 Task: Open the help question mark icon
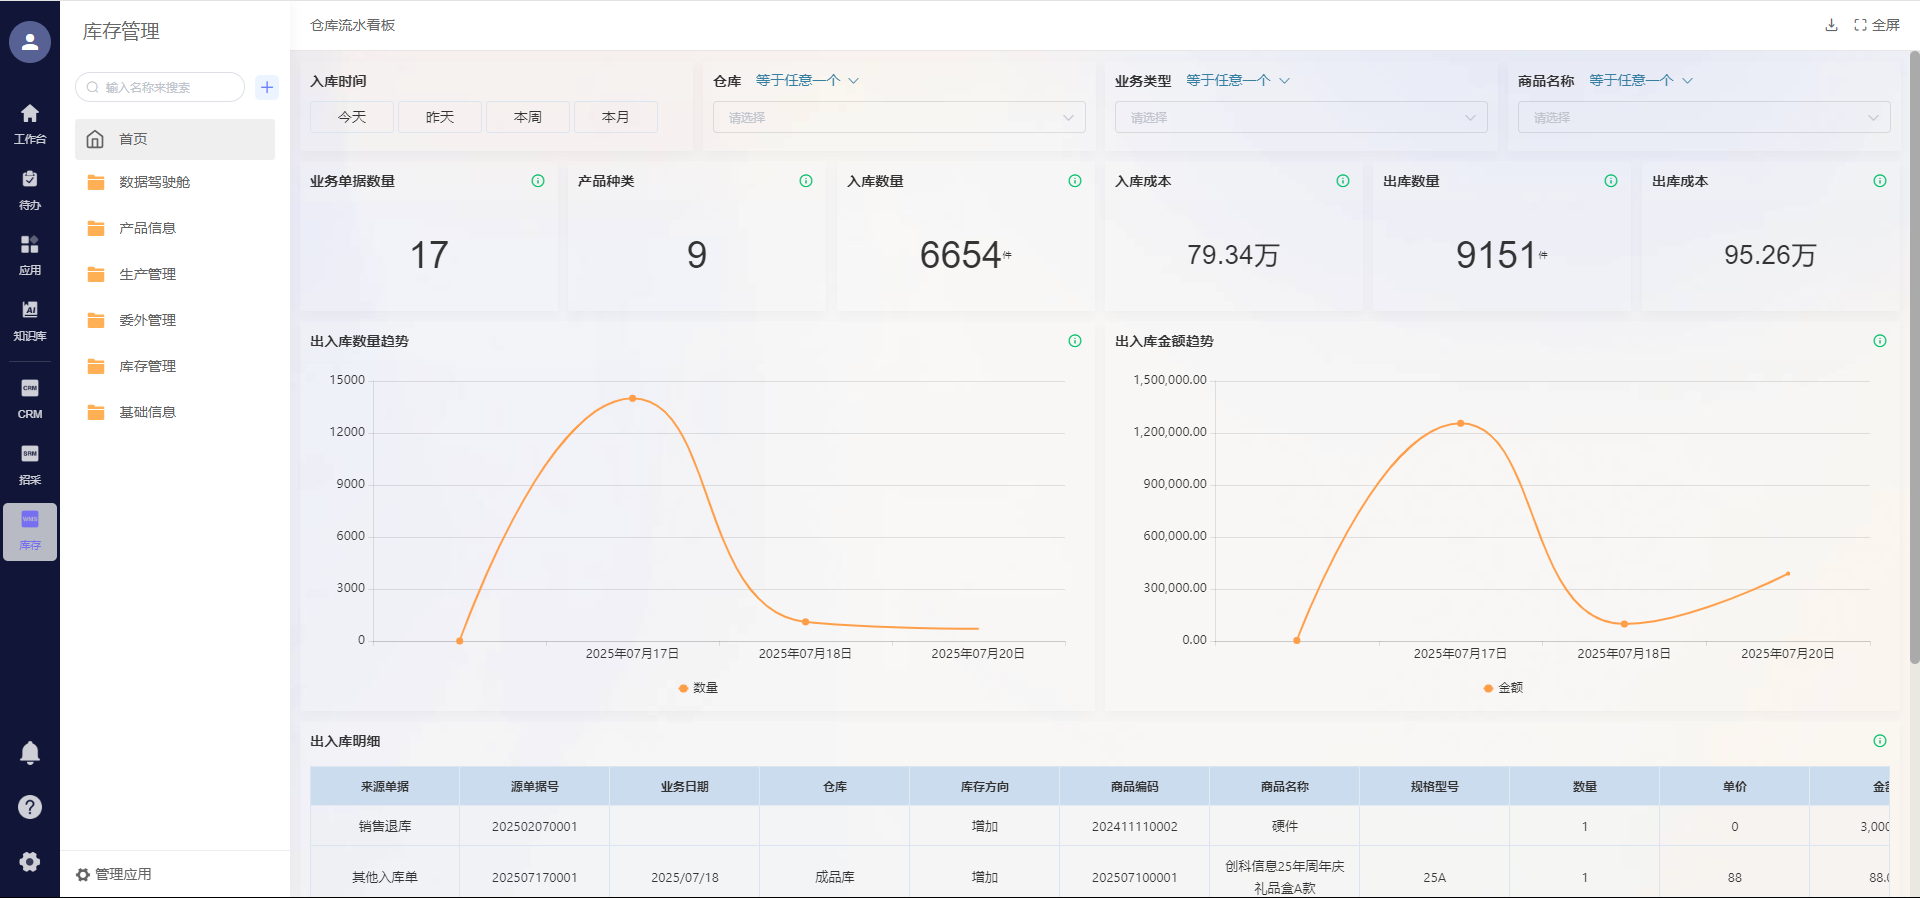coord(30,807)
